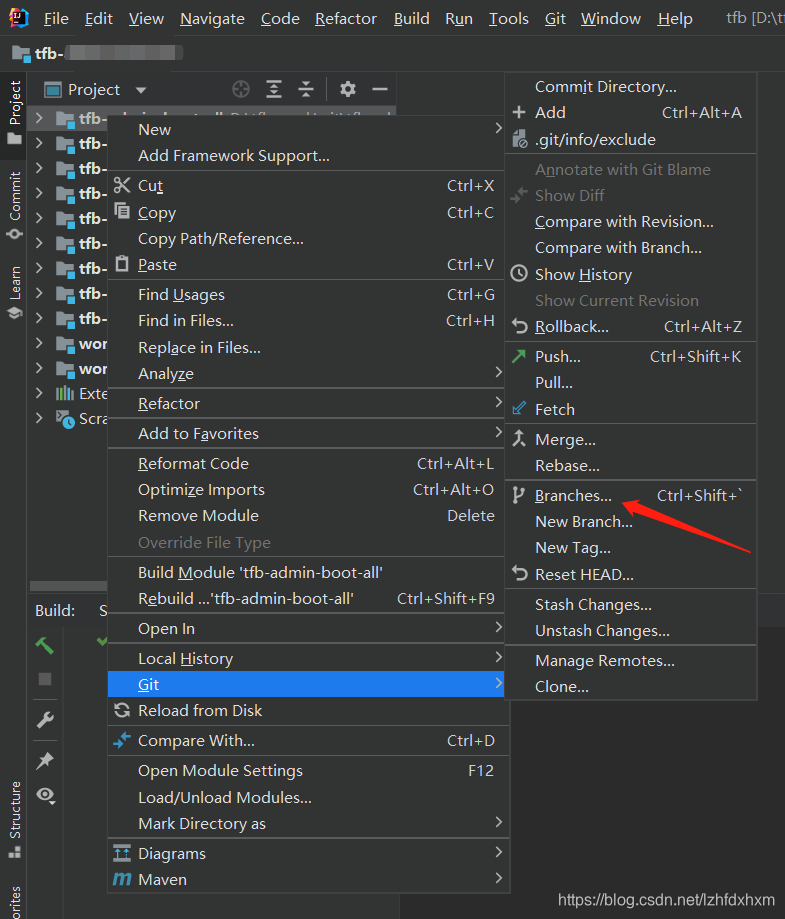Select Compare With... entry
The width and height of the screenshot is (785, 919).
[306, 741]
